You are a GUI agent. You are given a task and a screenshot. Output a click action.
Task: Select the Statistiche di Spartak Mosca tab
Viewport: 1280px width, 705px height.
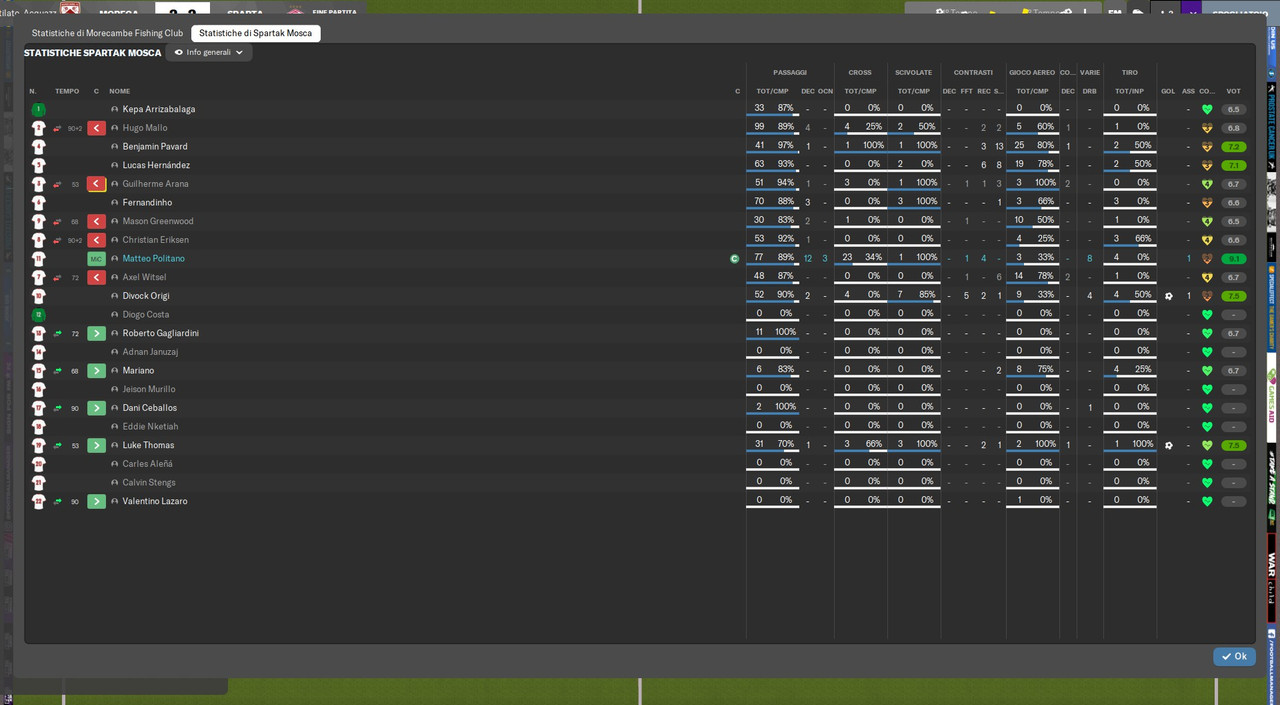click(x=255, y=33)
